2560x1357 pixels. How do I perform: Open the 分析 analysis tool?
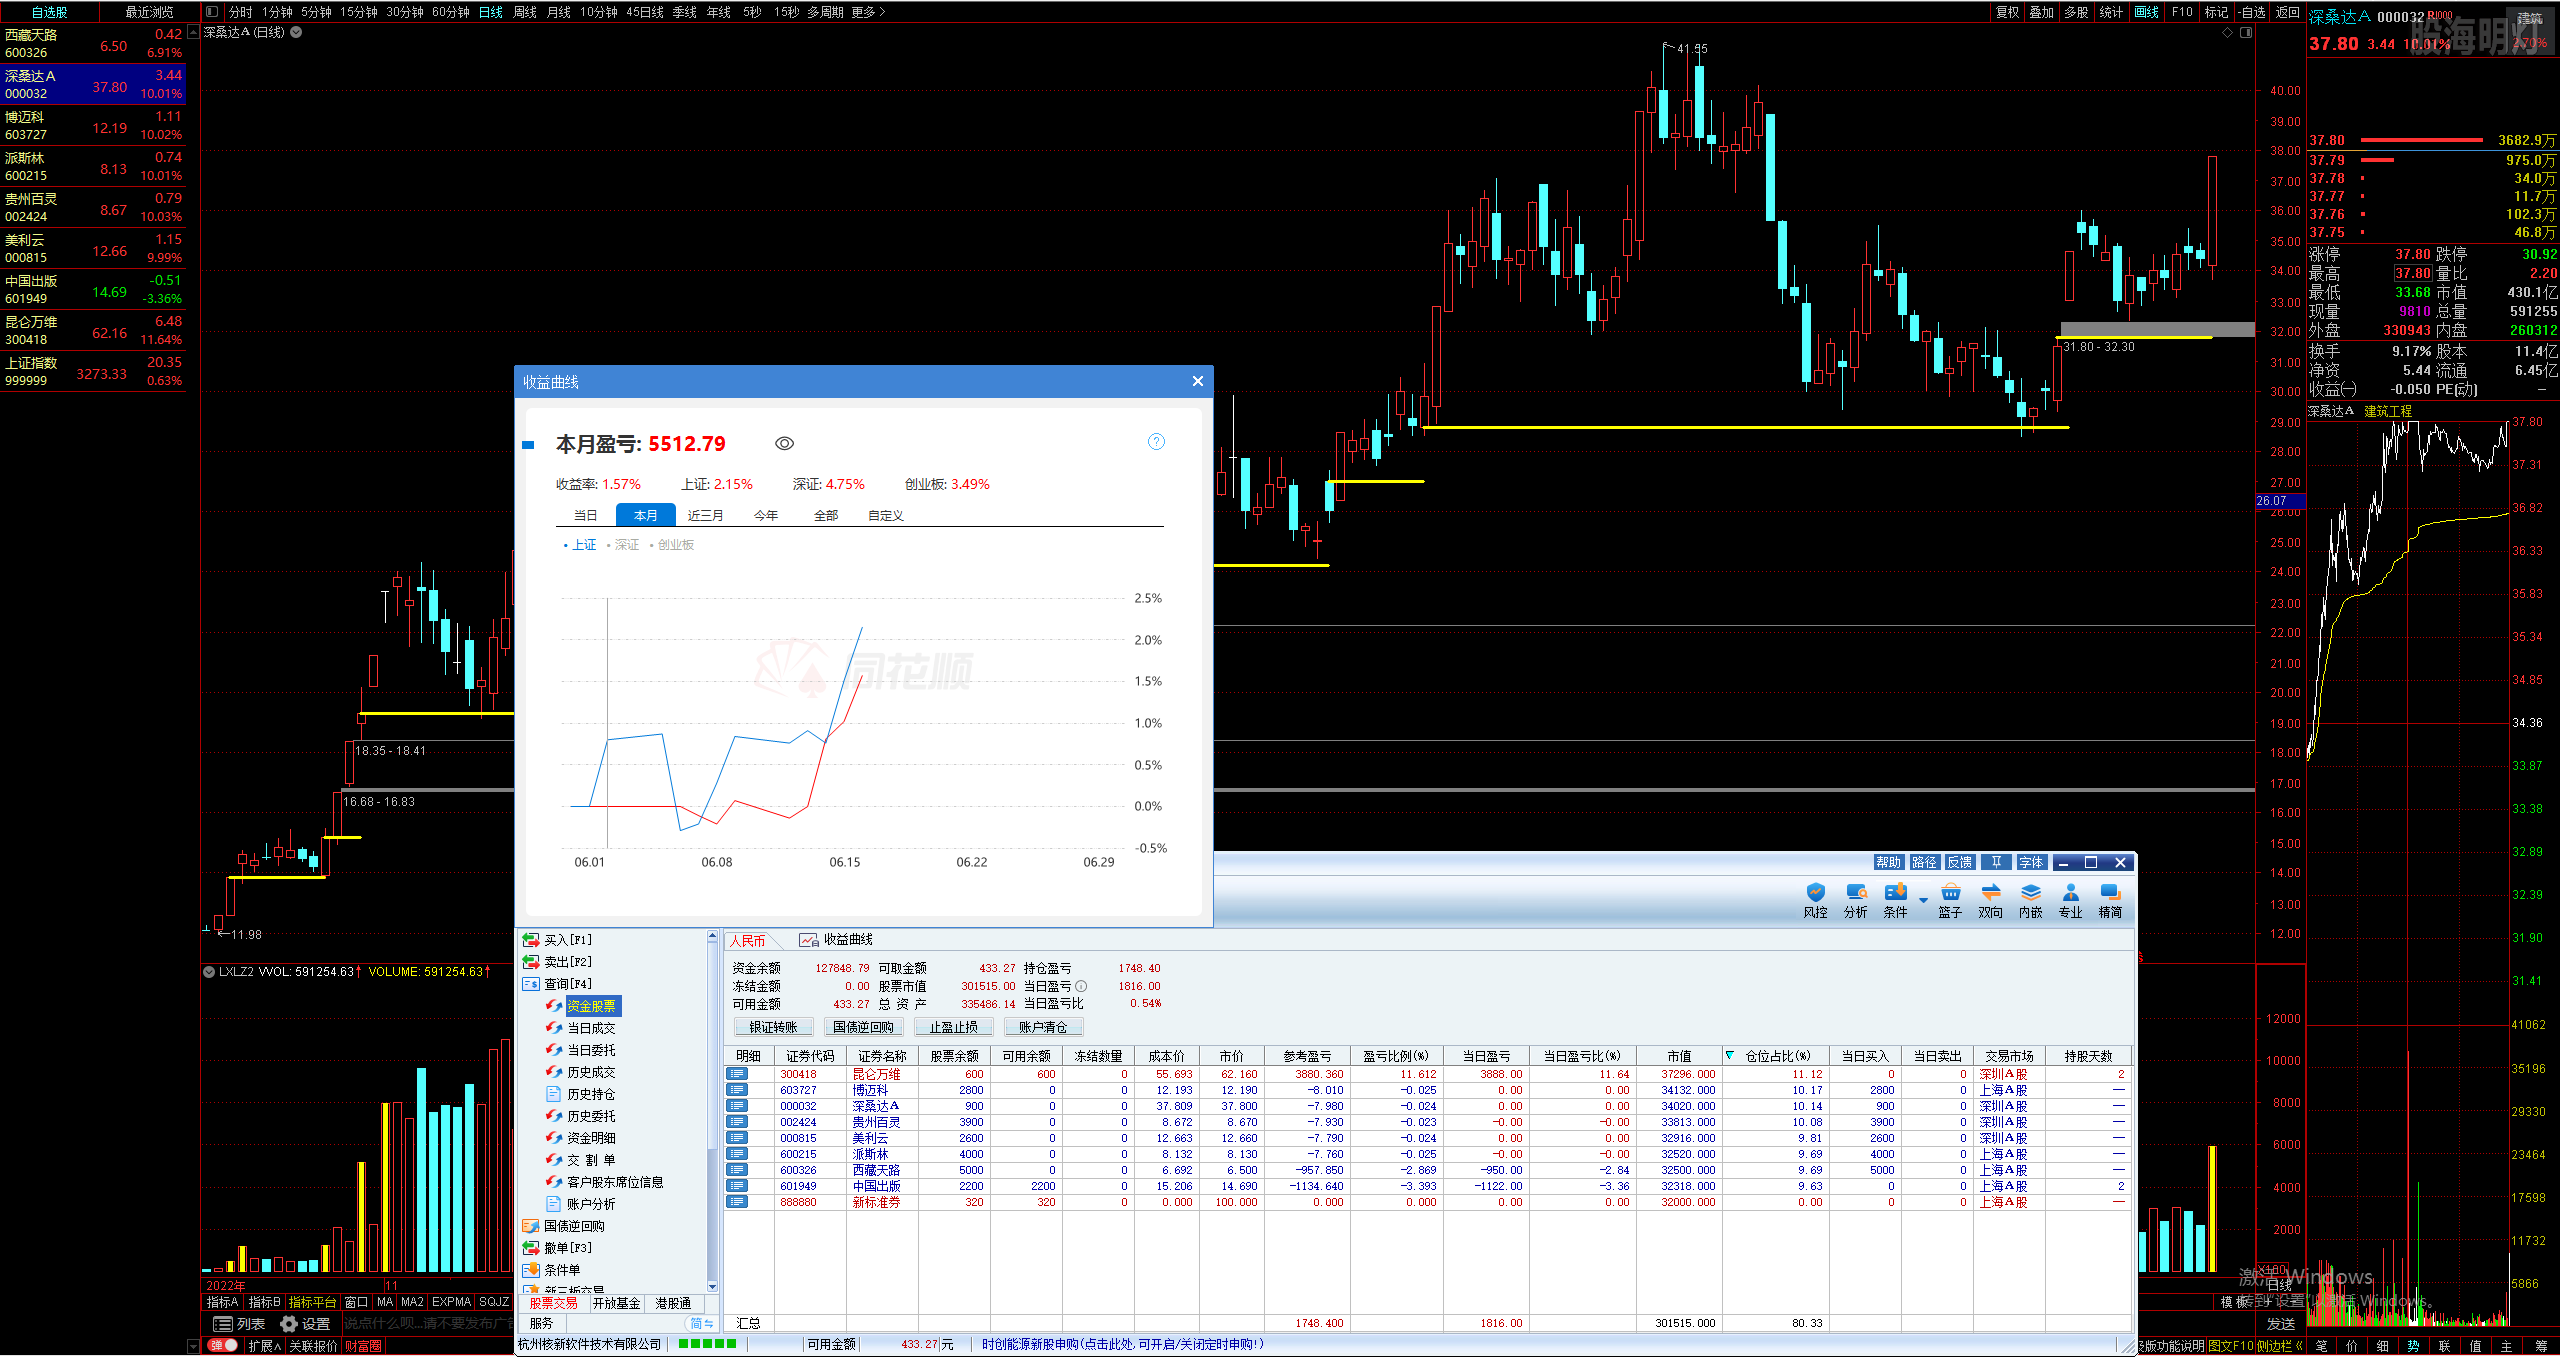tap(1856, 899)
